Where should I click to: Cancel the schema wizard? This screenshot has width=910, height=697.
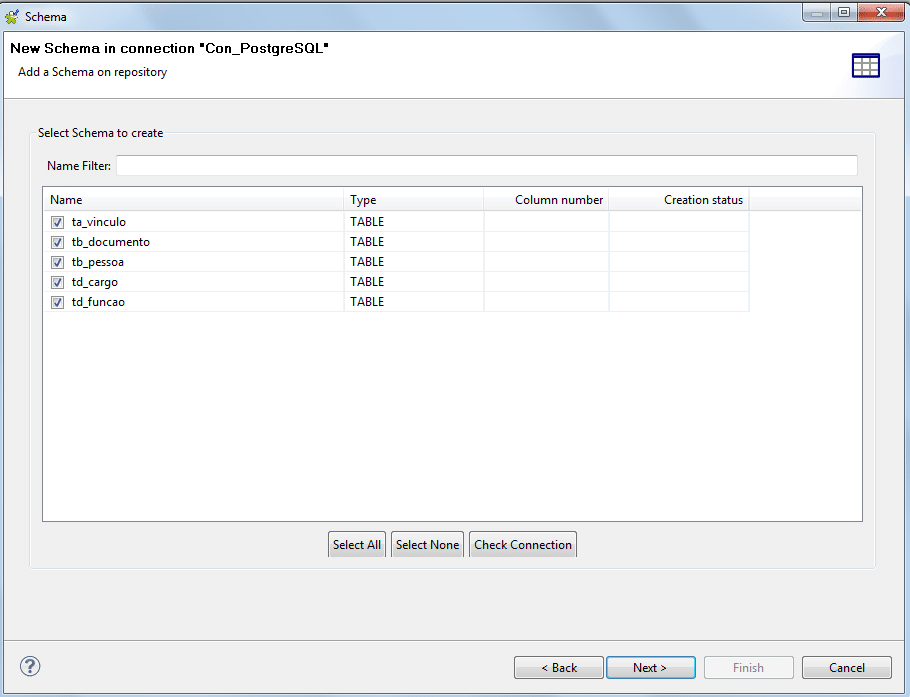[x=846, y=668]
